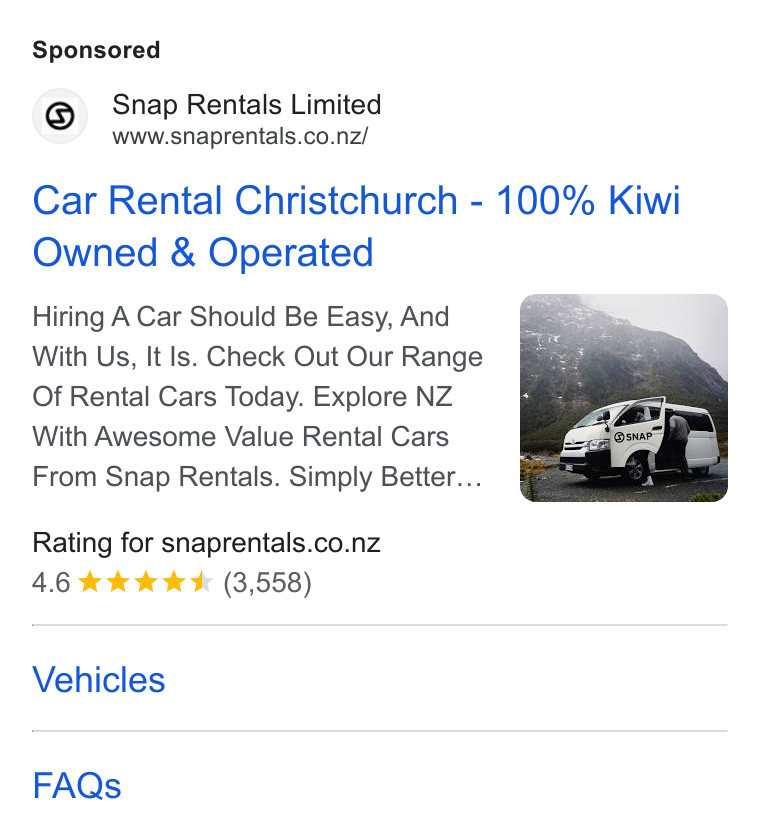The width and height of the screenshot is (760, 836).
Task: Click the first gold rating star
Action: point(90,582)
